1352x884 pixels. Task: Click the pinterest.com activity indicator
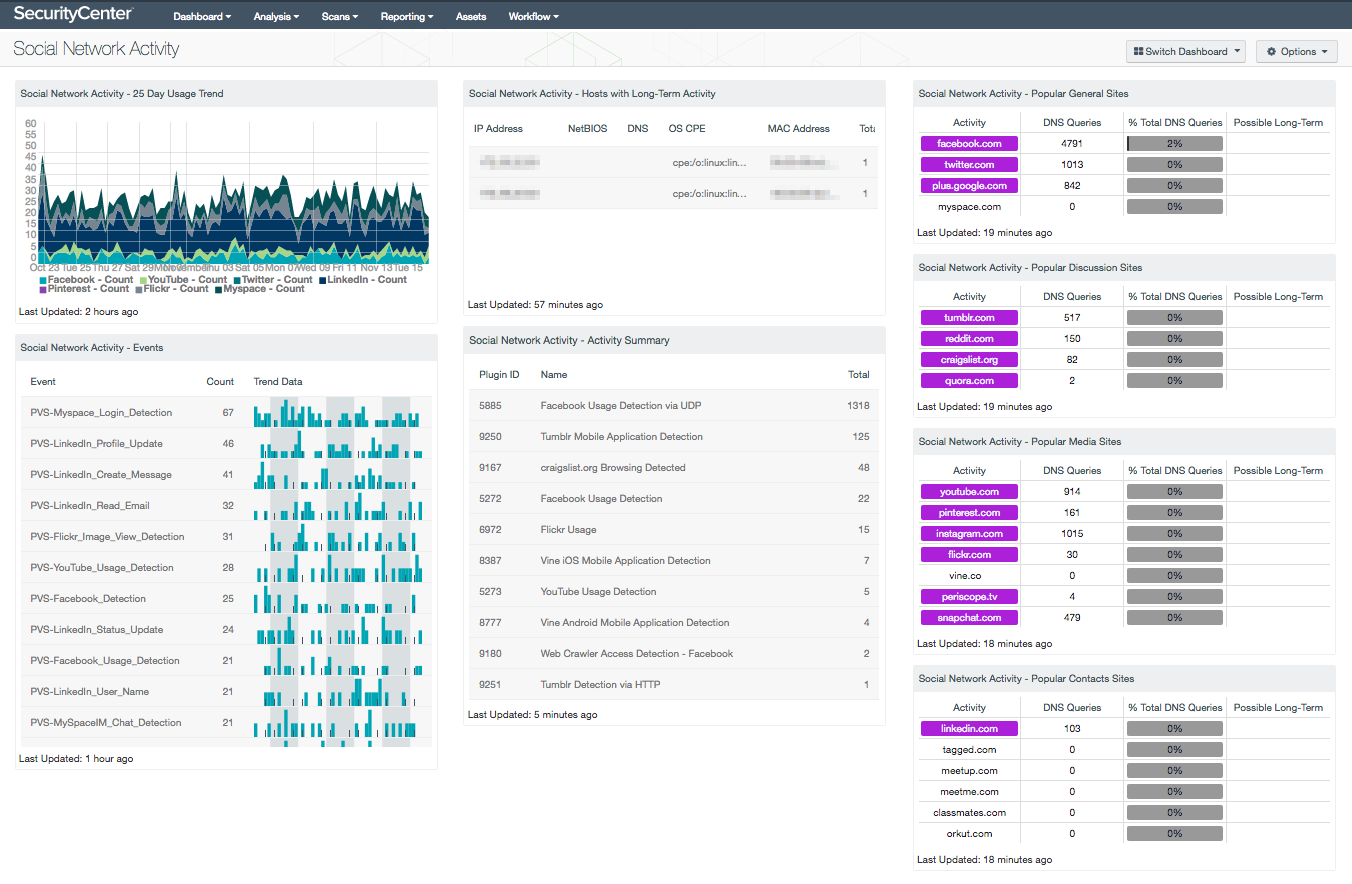969,513
